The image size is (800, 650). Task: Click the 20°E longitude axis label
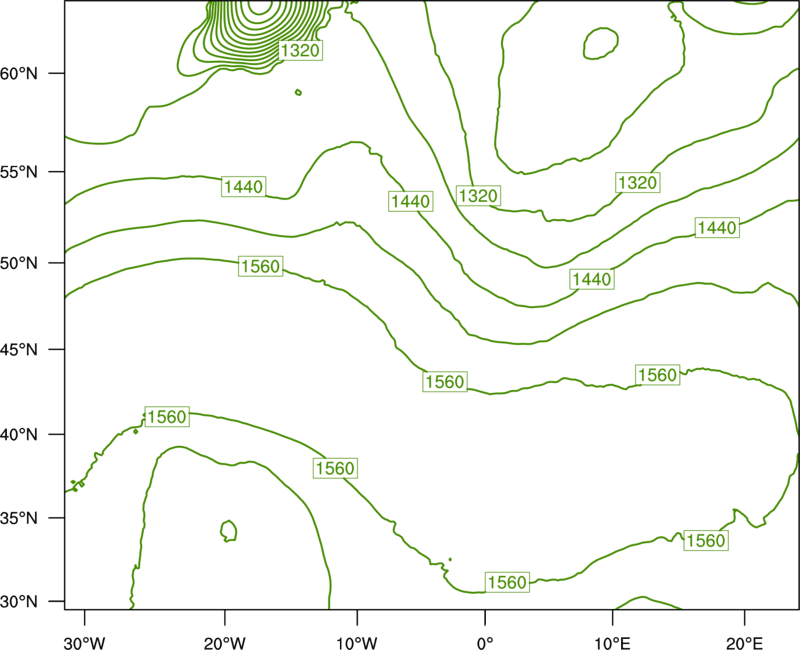(x=745, y=643)
